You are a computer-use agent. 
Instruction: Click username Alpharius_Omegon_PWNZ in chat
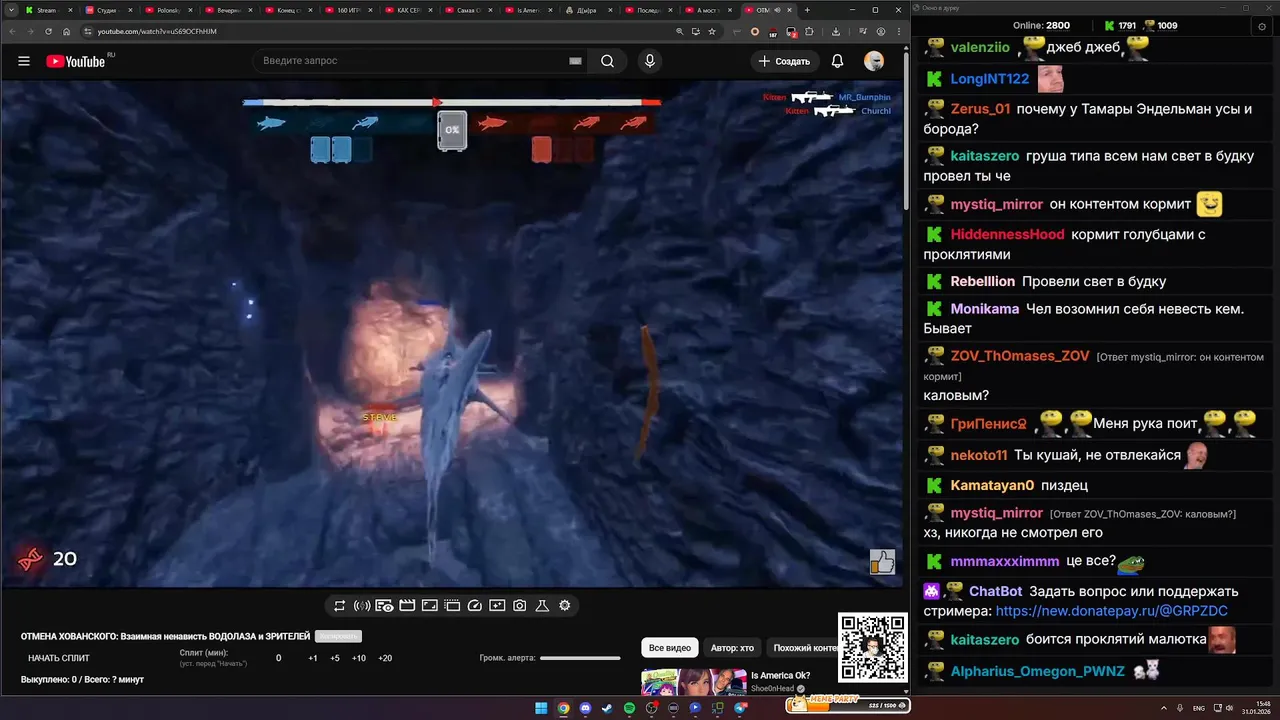tap(1037, 671)
